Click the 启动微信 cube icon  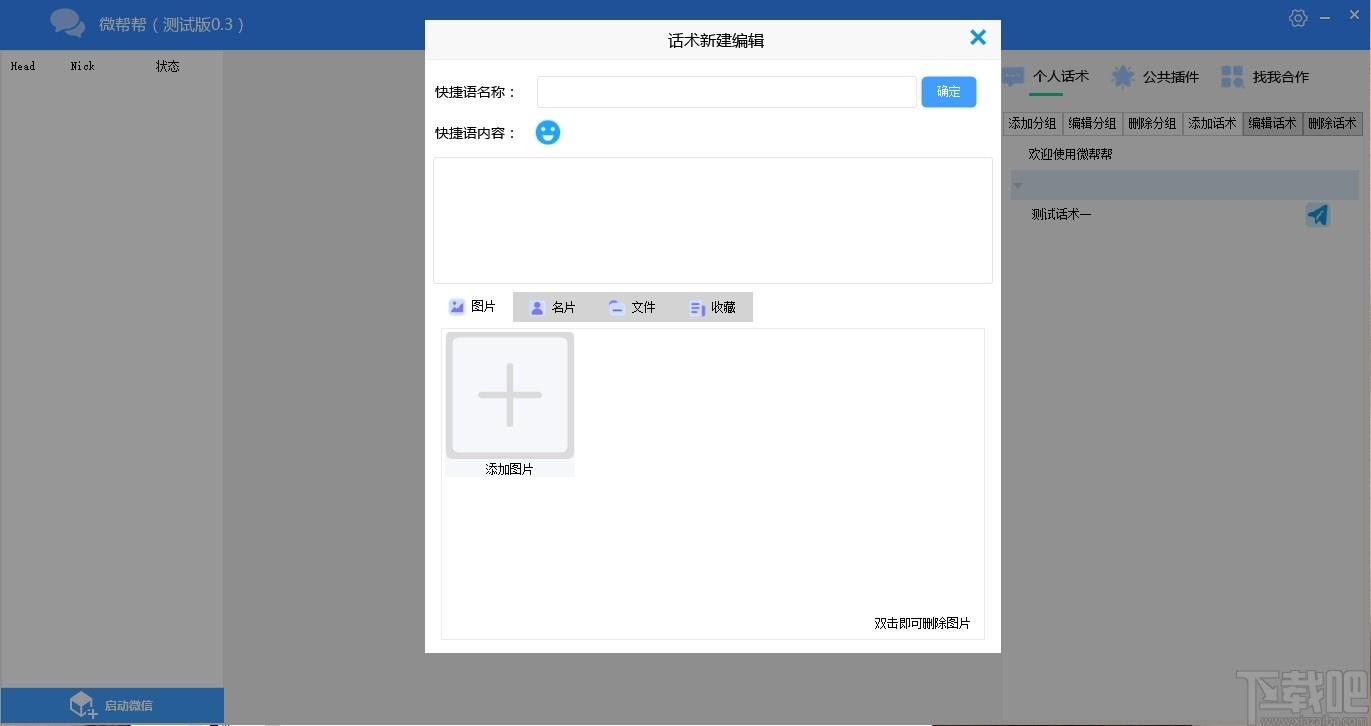(x=82, y=705)
